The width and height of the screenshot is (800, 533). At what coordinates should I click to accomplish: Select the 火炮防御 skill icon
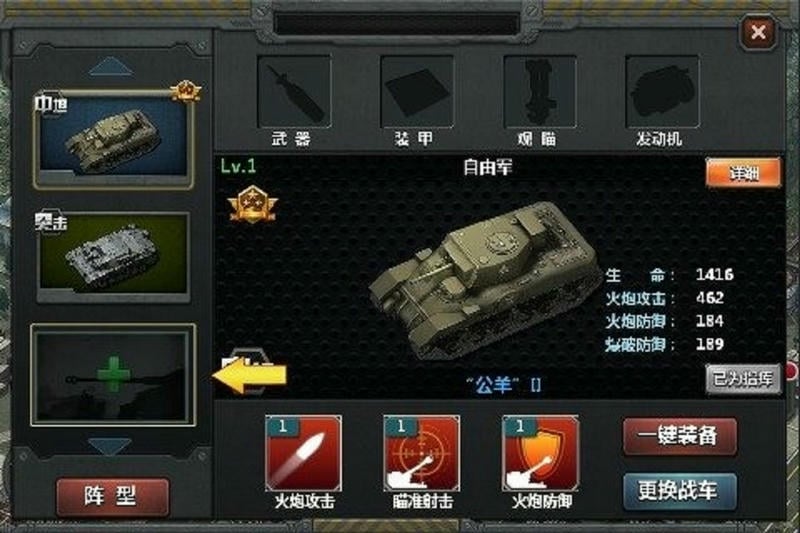pyautogui.click(x=541, y=453)
